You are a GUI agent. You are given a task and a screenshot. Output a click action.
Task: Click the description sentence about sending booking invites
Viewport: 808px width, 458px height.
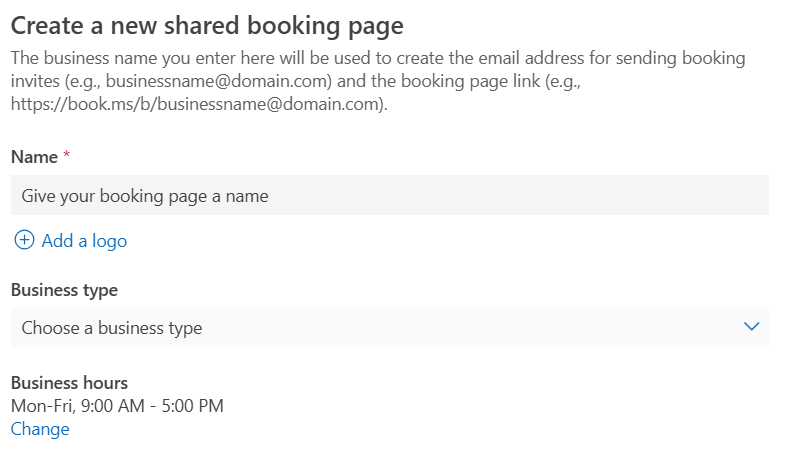click(378, 81)
